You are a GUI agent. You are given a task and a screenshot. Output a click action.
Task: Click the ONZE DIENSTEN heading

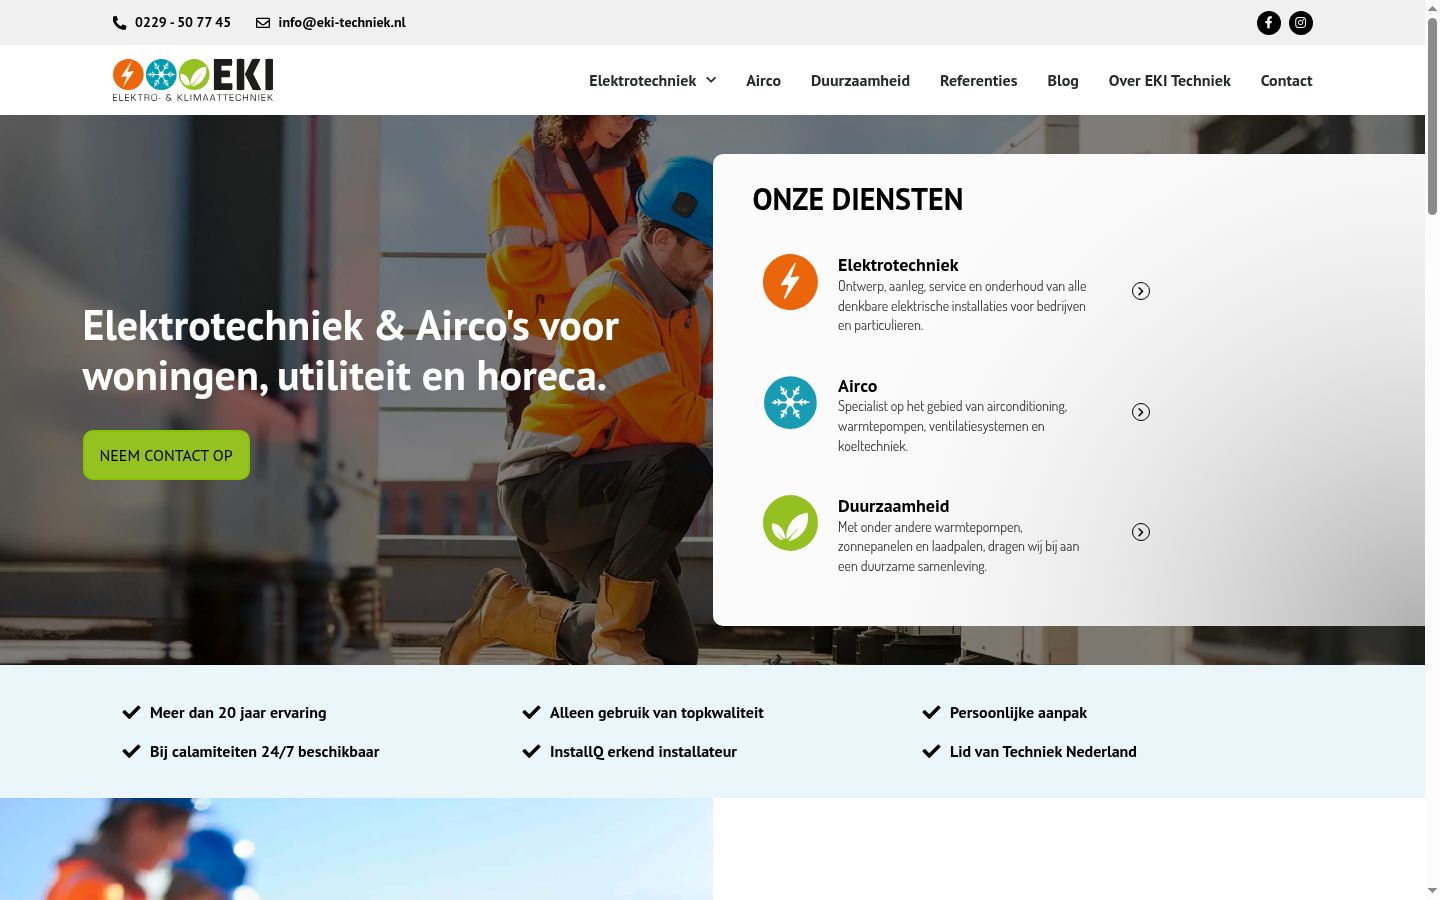tap(857, 200)
